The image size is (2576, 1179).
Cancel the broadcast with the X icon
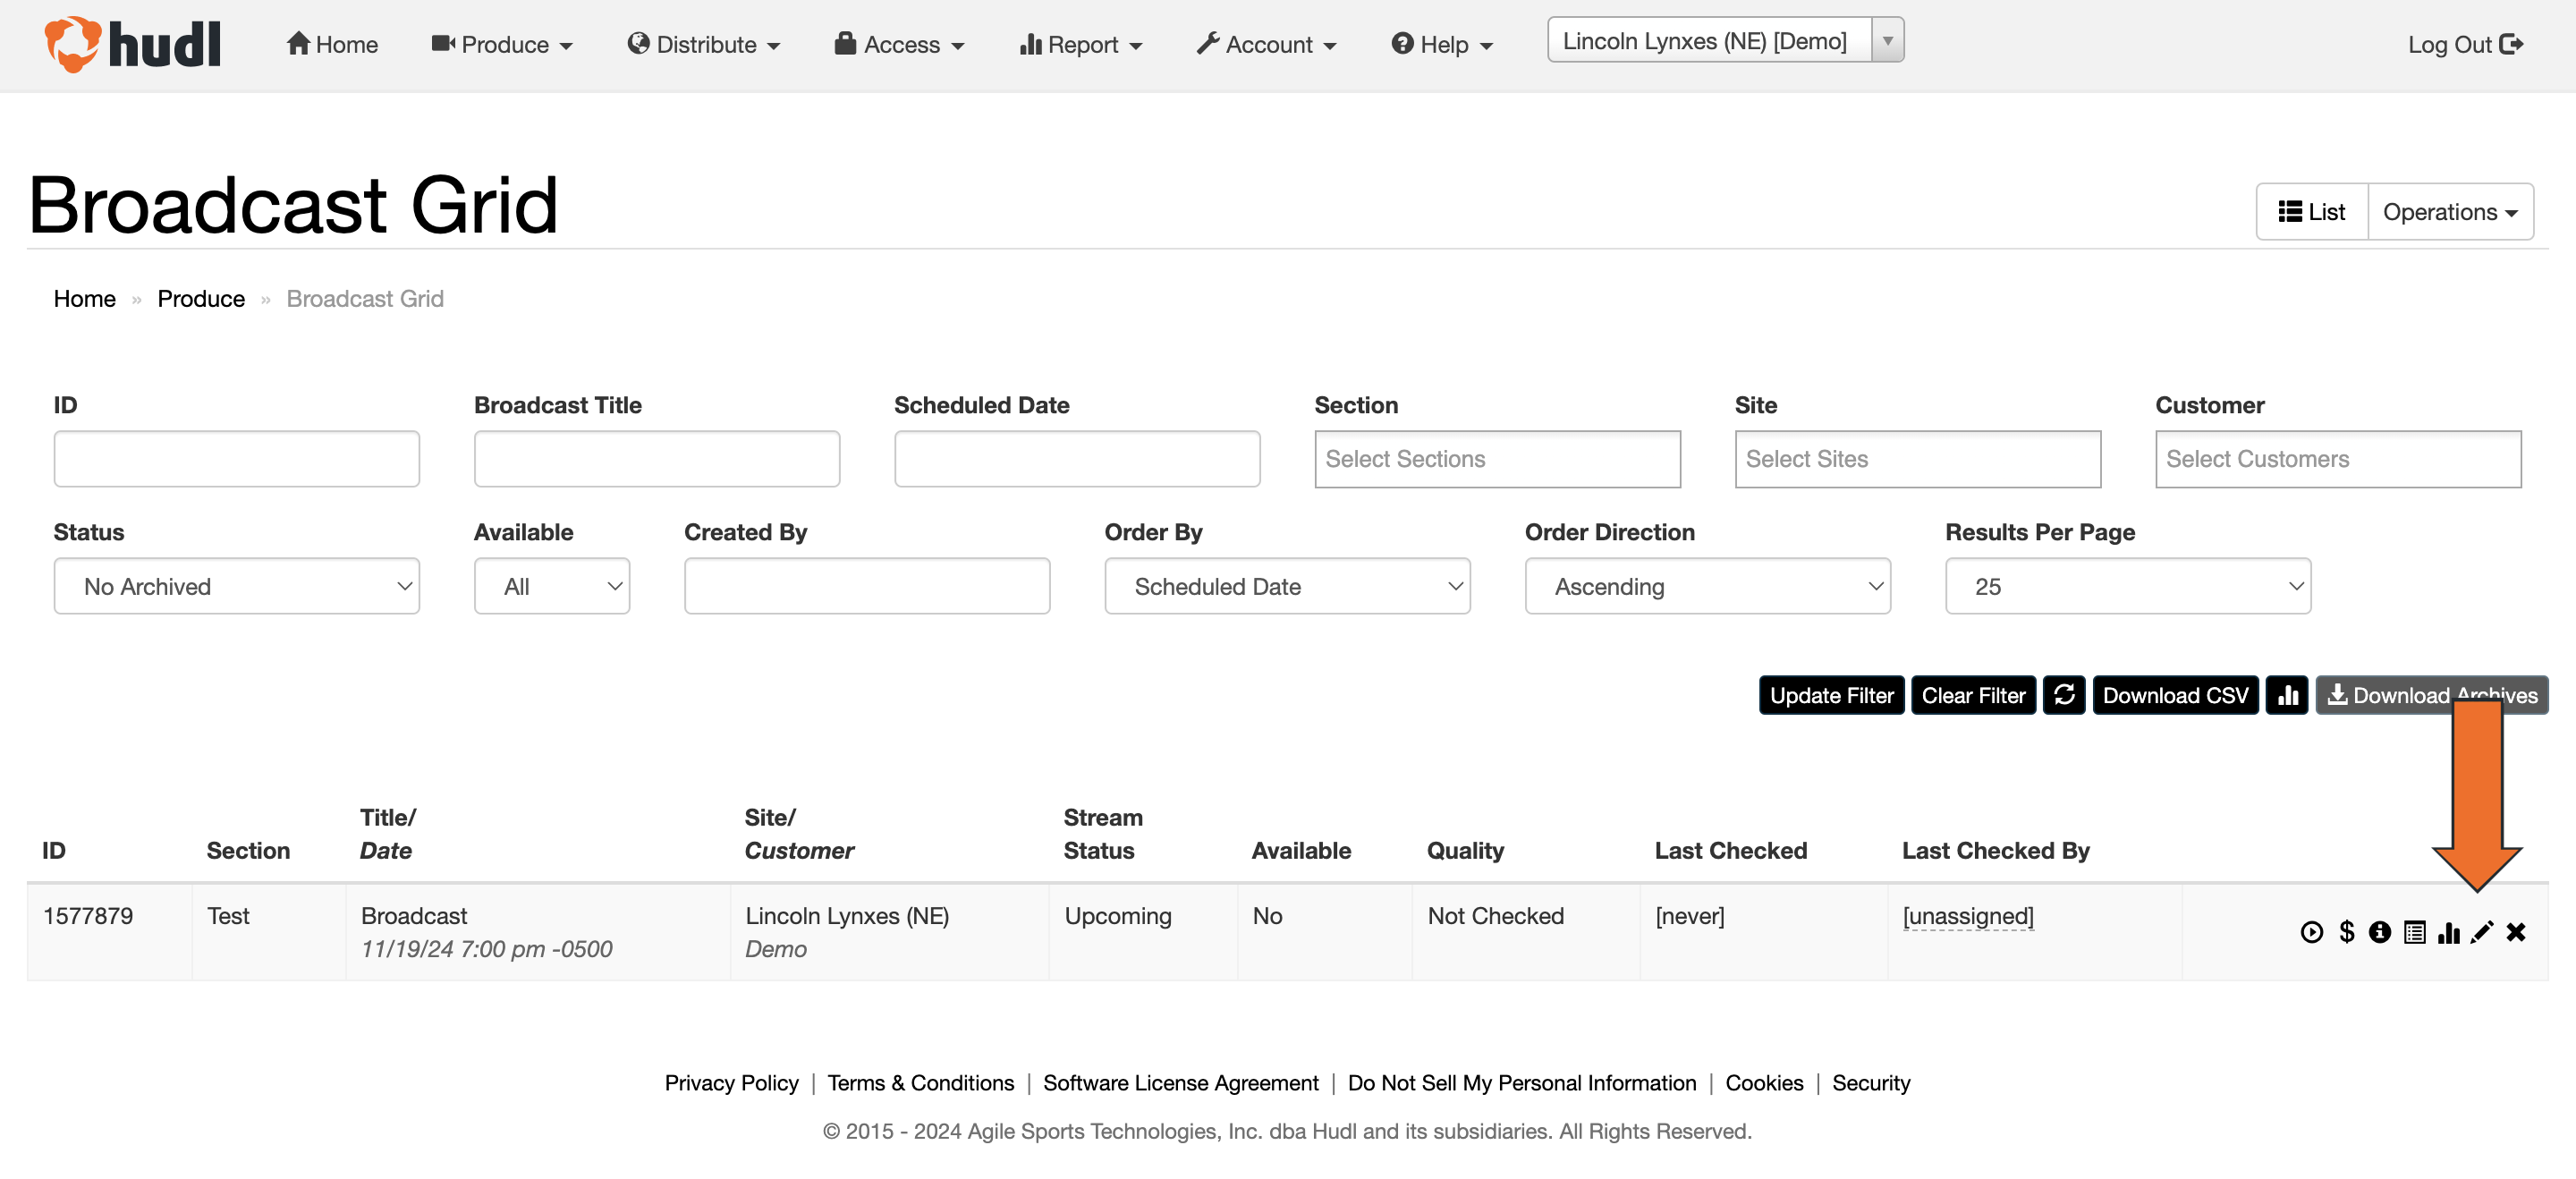(x=2517, y=932)
